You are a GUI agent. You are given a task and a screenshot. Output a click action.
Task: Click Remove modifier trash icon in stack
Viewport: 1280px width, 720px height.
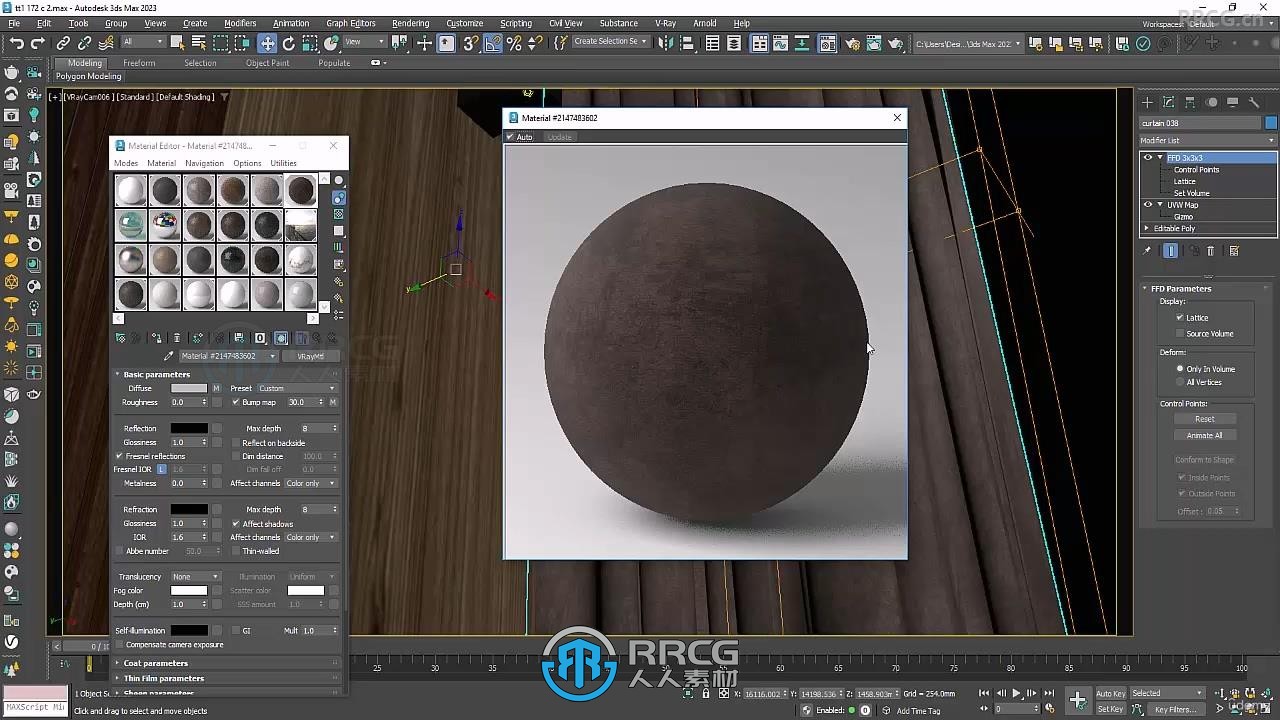click(x=1210, y=251)
